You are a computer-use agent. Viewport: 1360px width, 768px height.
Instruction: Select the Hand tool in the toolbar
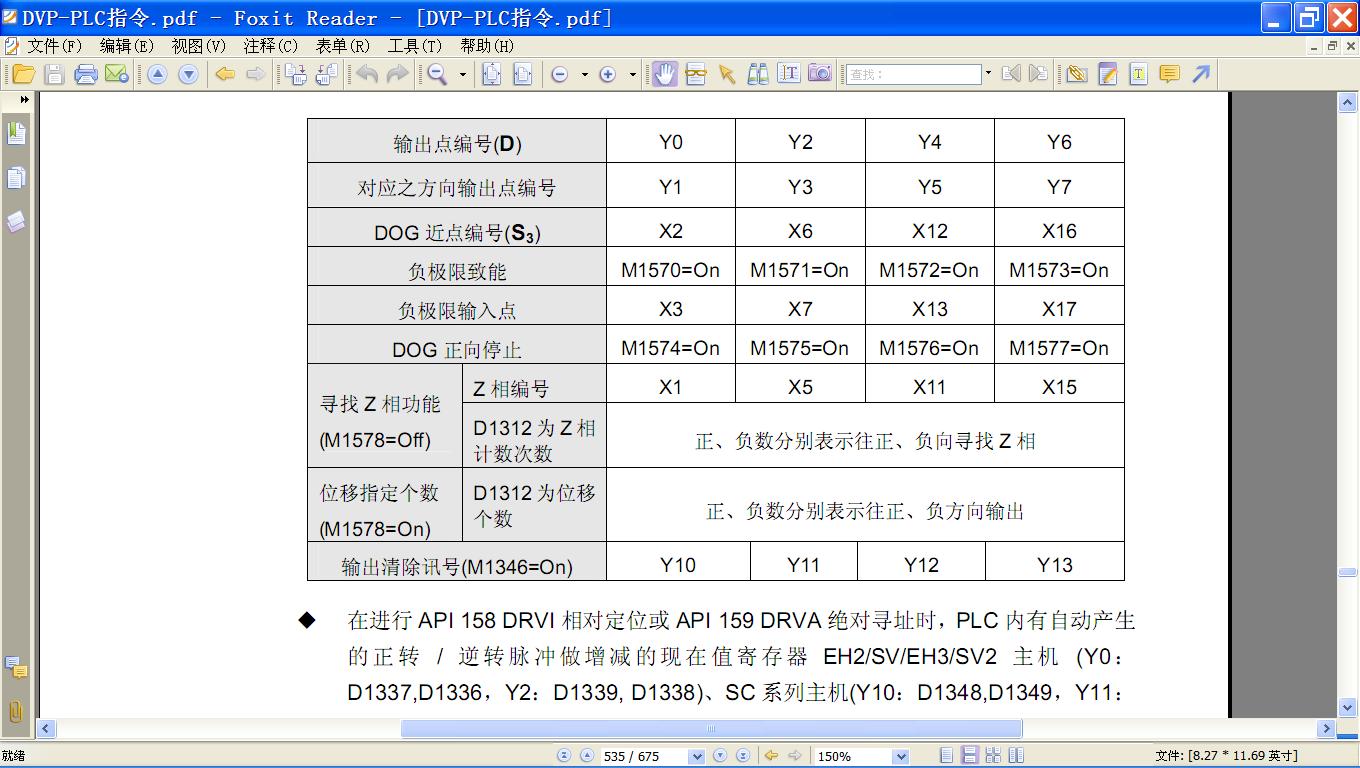(665, 74)
